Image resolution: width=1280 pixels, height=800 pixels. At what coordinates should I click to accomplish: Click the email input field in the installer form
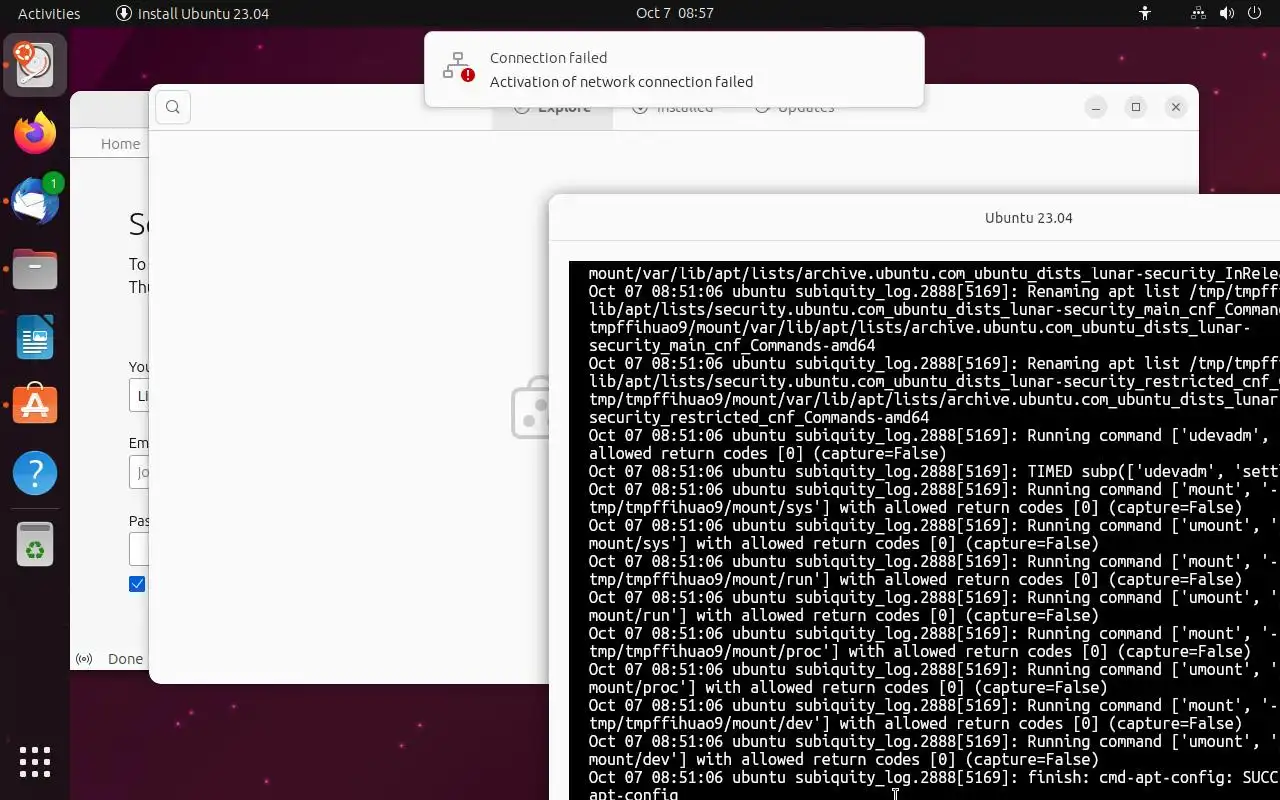click(x=139, y=472)
